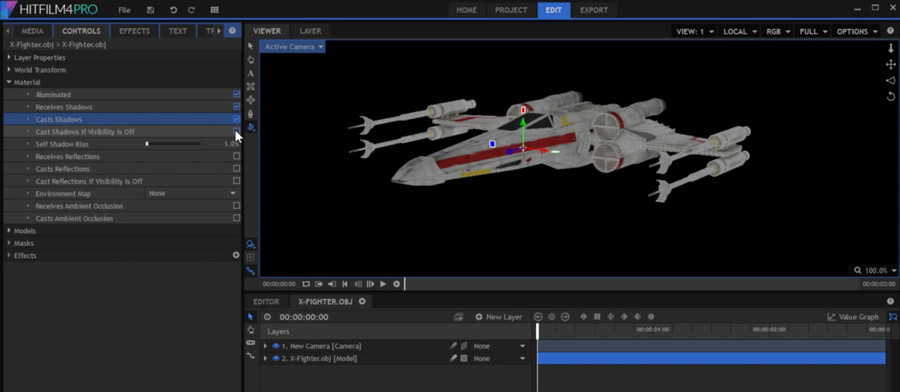
Task: Jump to start of timeline
Action: pos(345,284)
